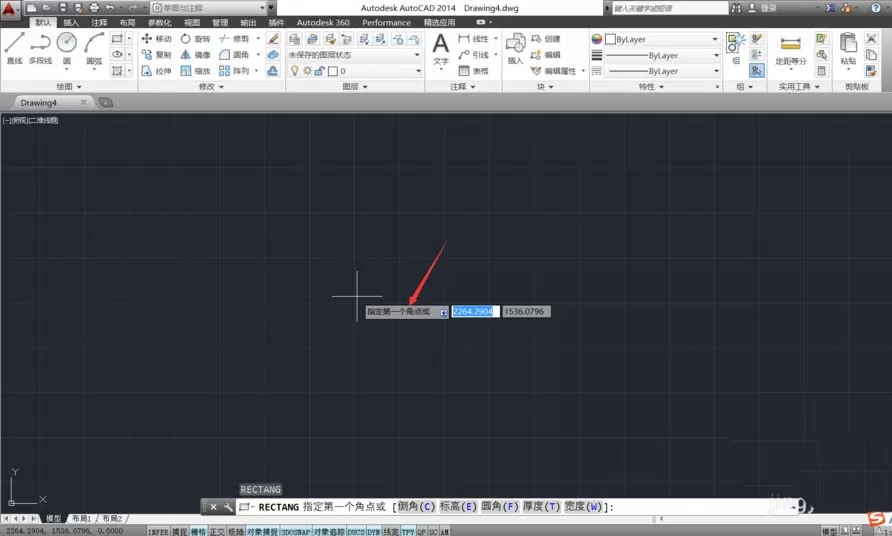
Task: Click the Copy (复制) tool
Action: (x=156, y=55)
